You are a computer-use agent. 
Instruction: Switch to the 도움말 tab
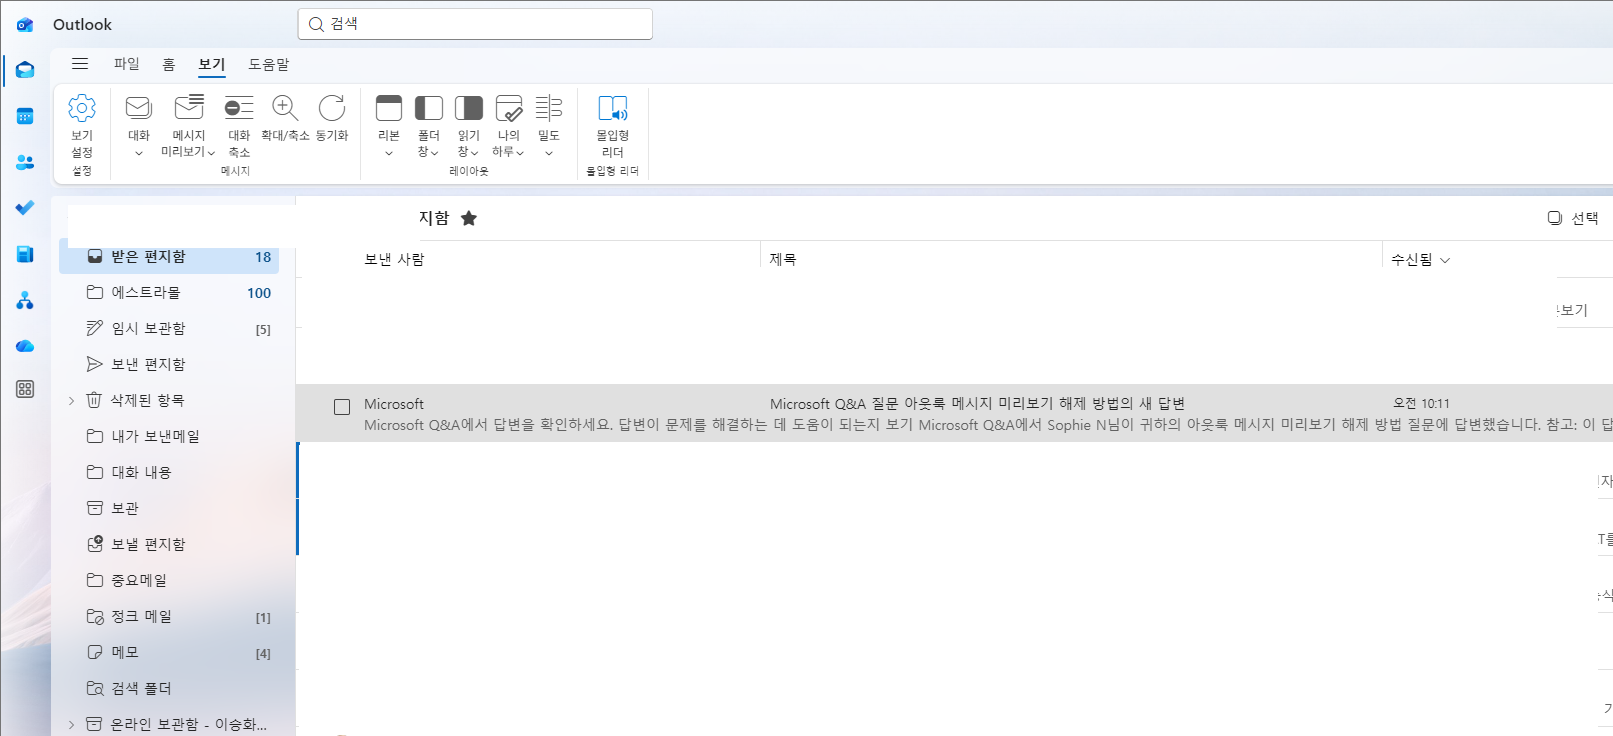click(x=269, y=64)
